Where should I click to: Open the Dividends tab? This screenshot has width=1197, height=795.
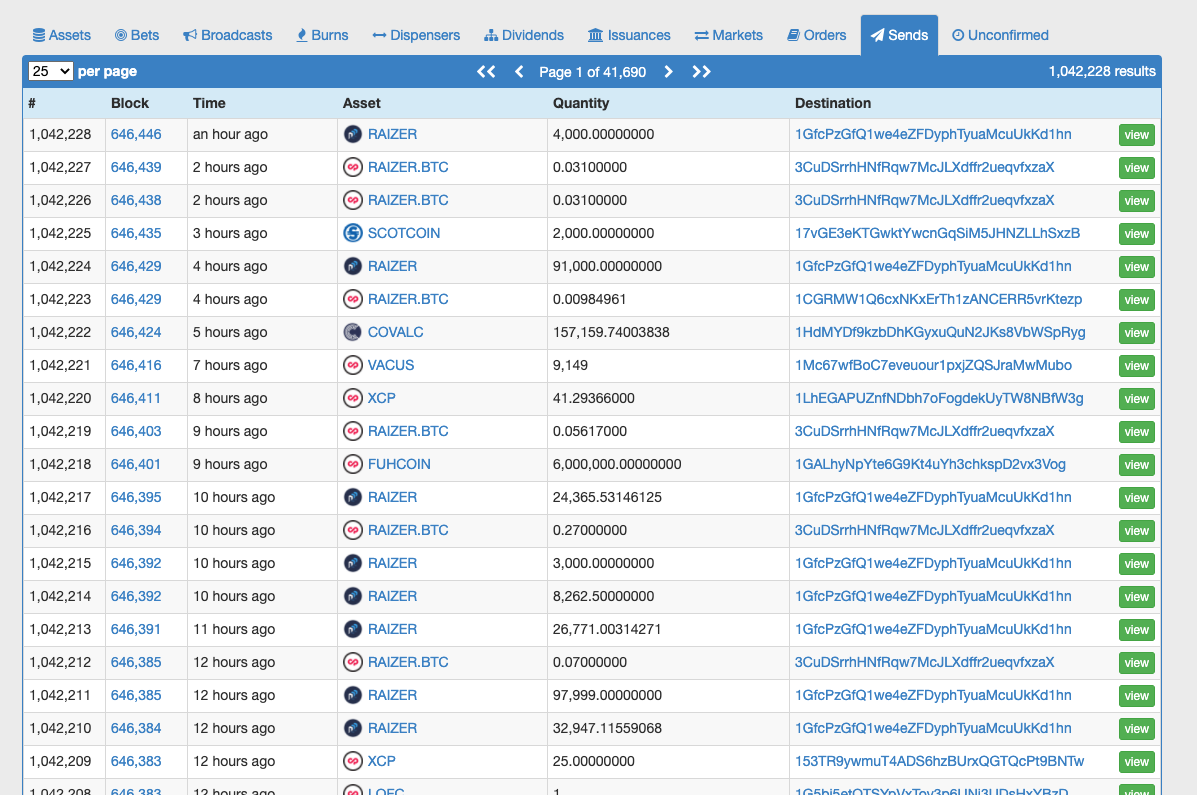524,35
